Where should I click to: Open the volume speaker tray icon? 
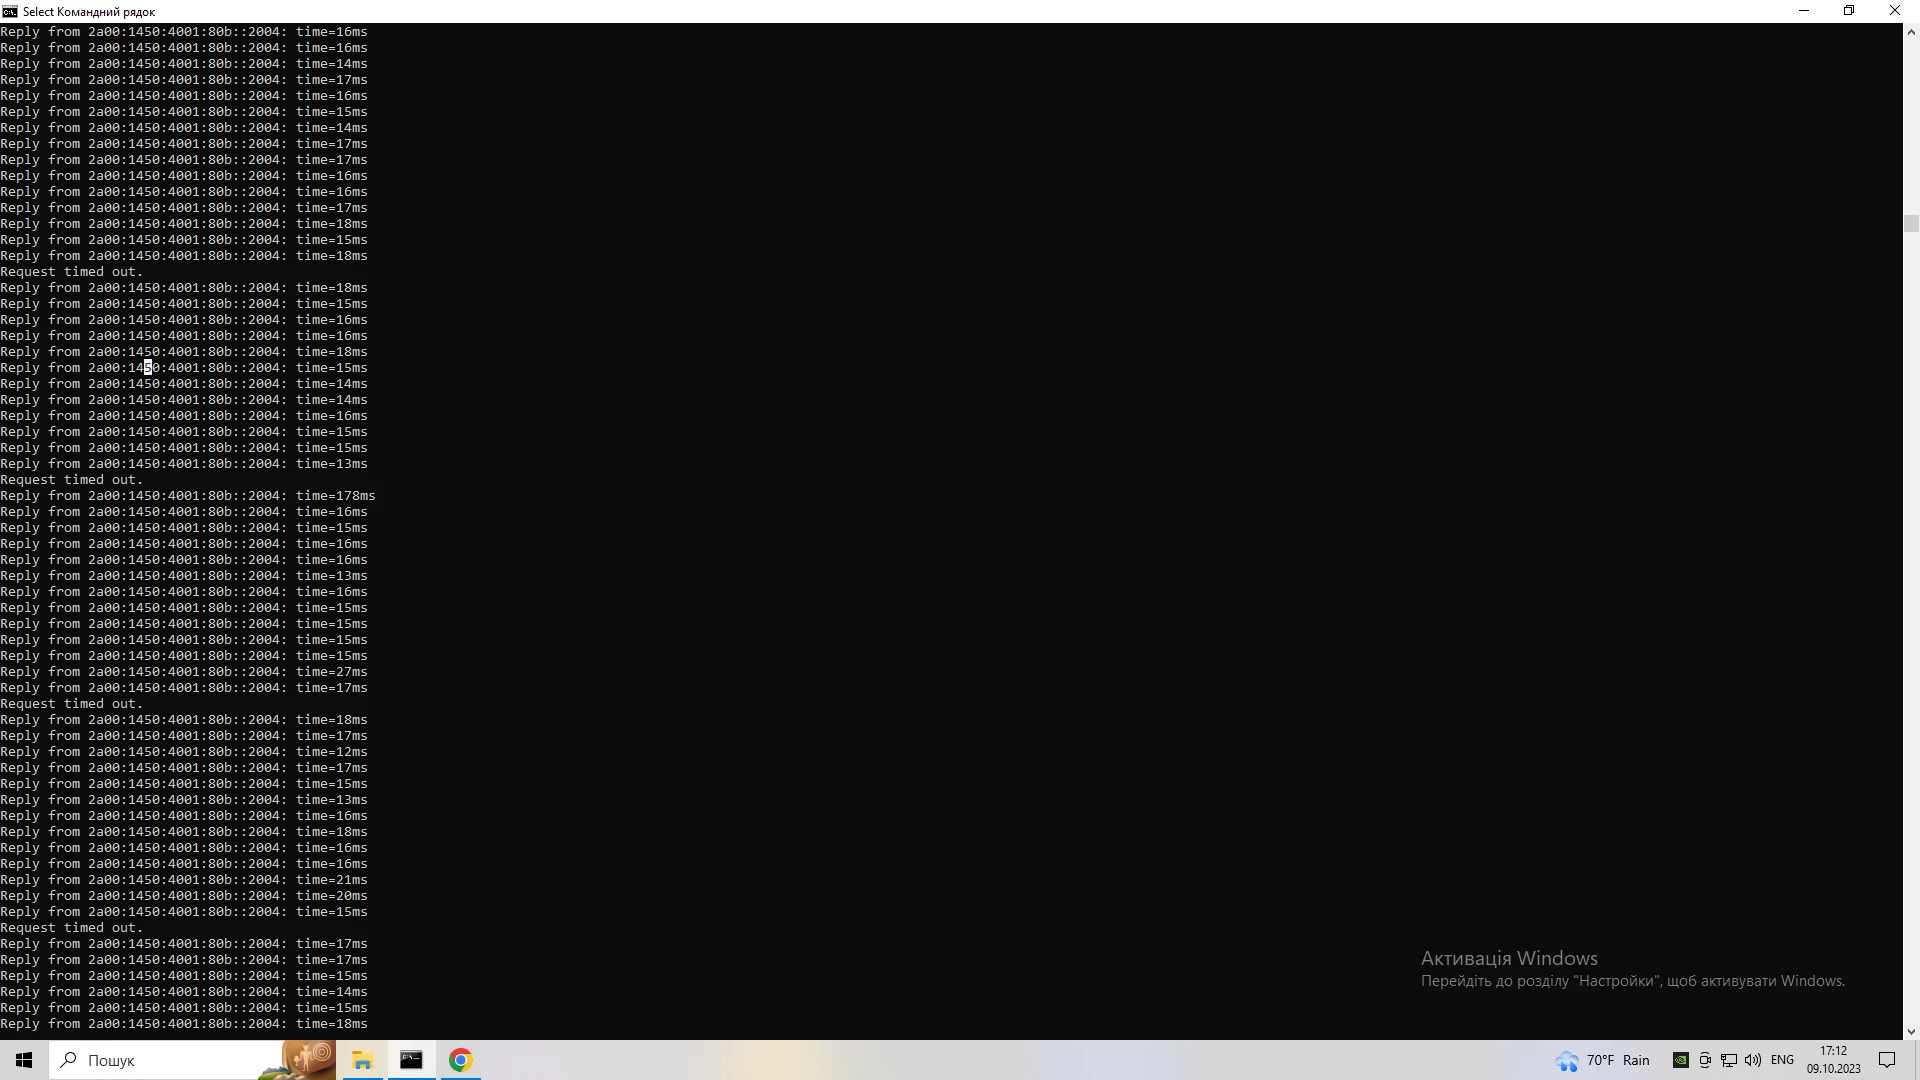(x=1753, y=1060)
